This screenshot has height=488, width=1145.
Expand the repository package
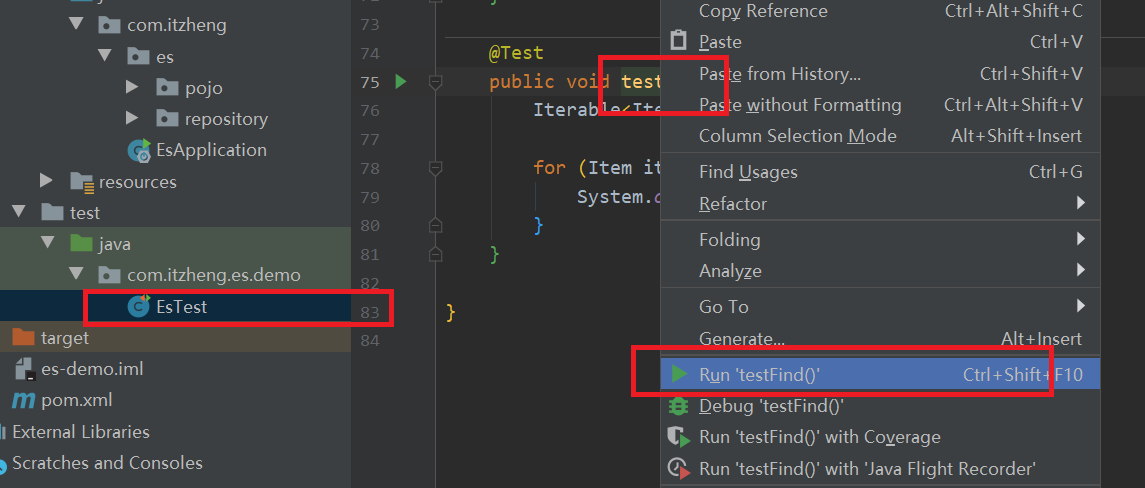tap(132, 118)
